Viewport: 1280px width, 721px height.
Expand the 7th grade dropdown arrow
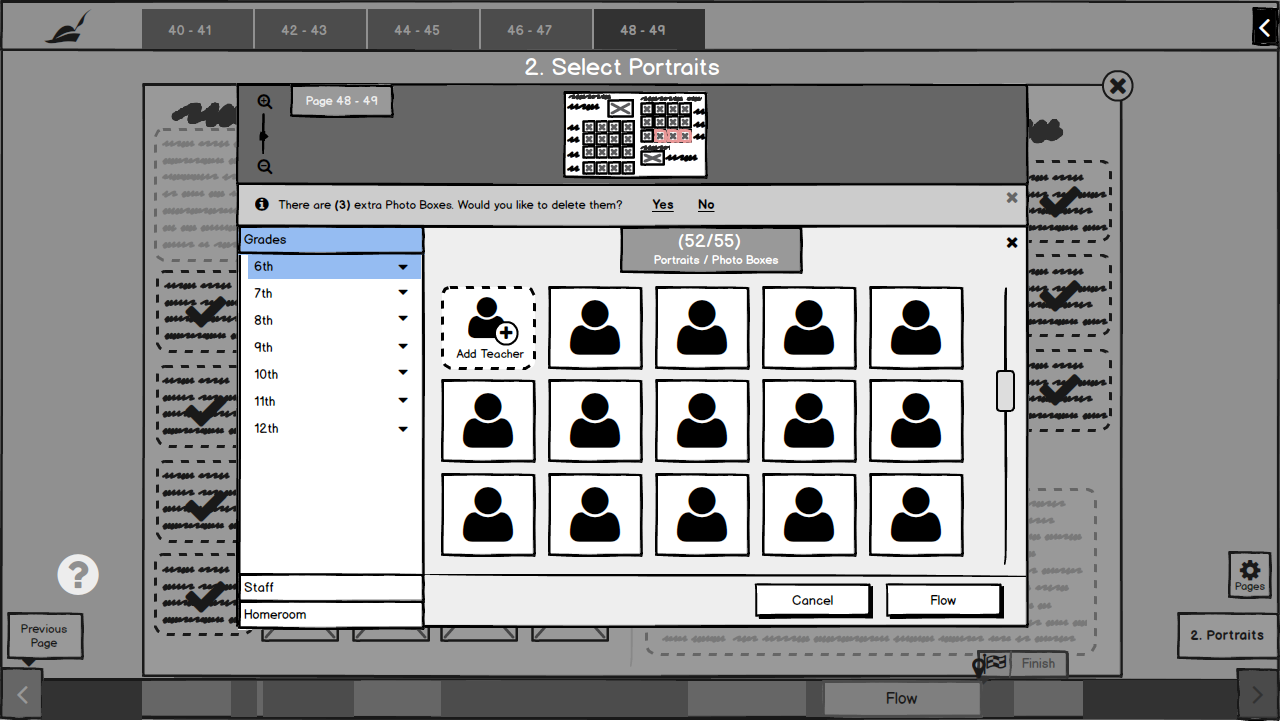tap(403, 293)
